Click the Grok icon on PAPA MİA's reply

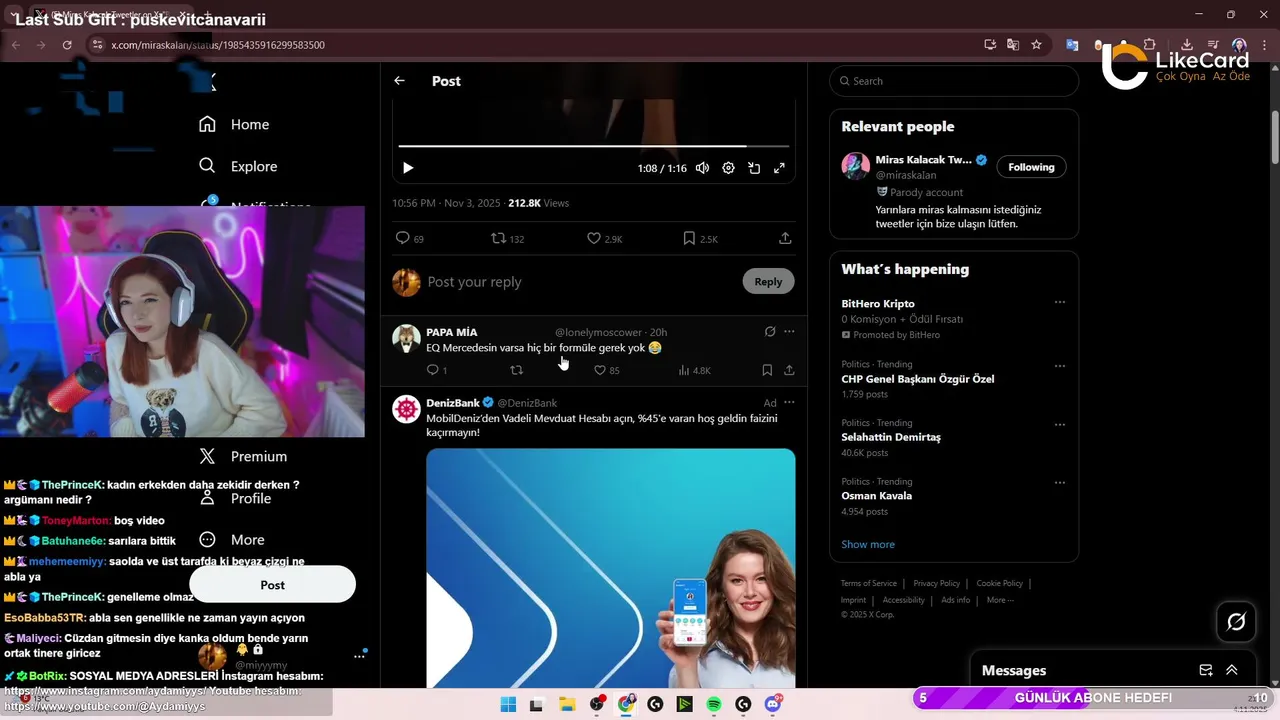770,331
